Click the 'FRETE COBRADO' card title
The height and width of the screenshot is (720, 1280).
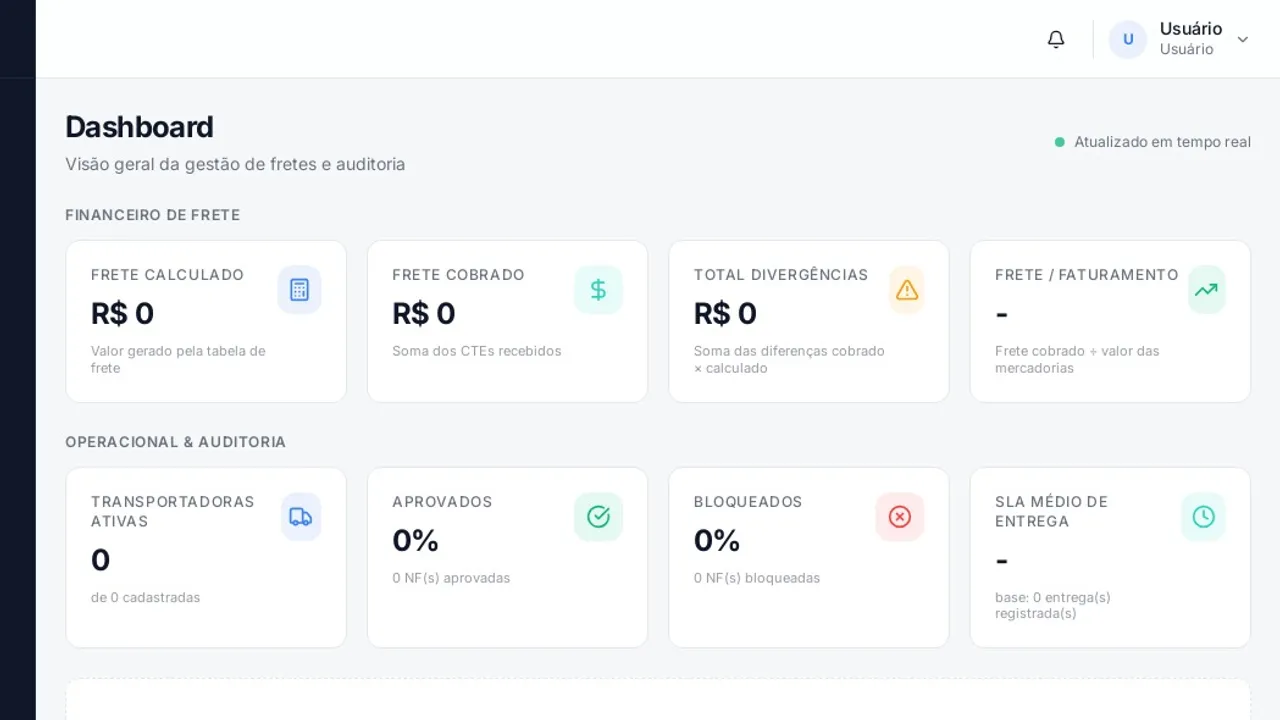(x=458, y=275)
